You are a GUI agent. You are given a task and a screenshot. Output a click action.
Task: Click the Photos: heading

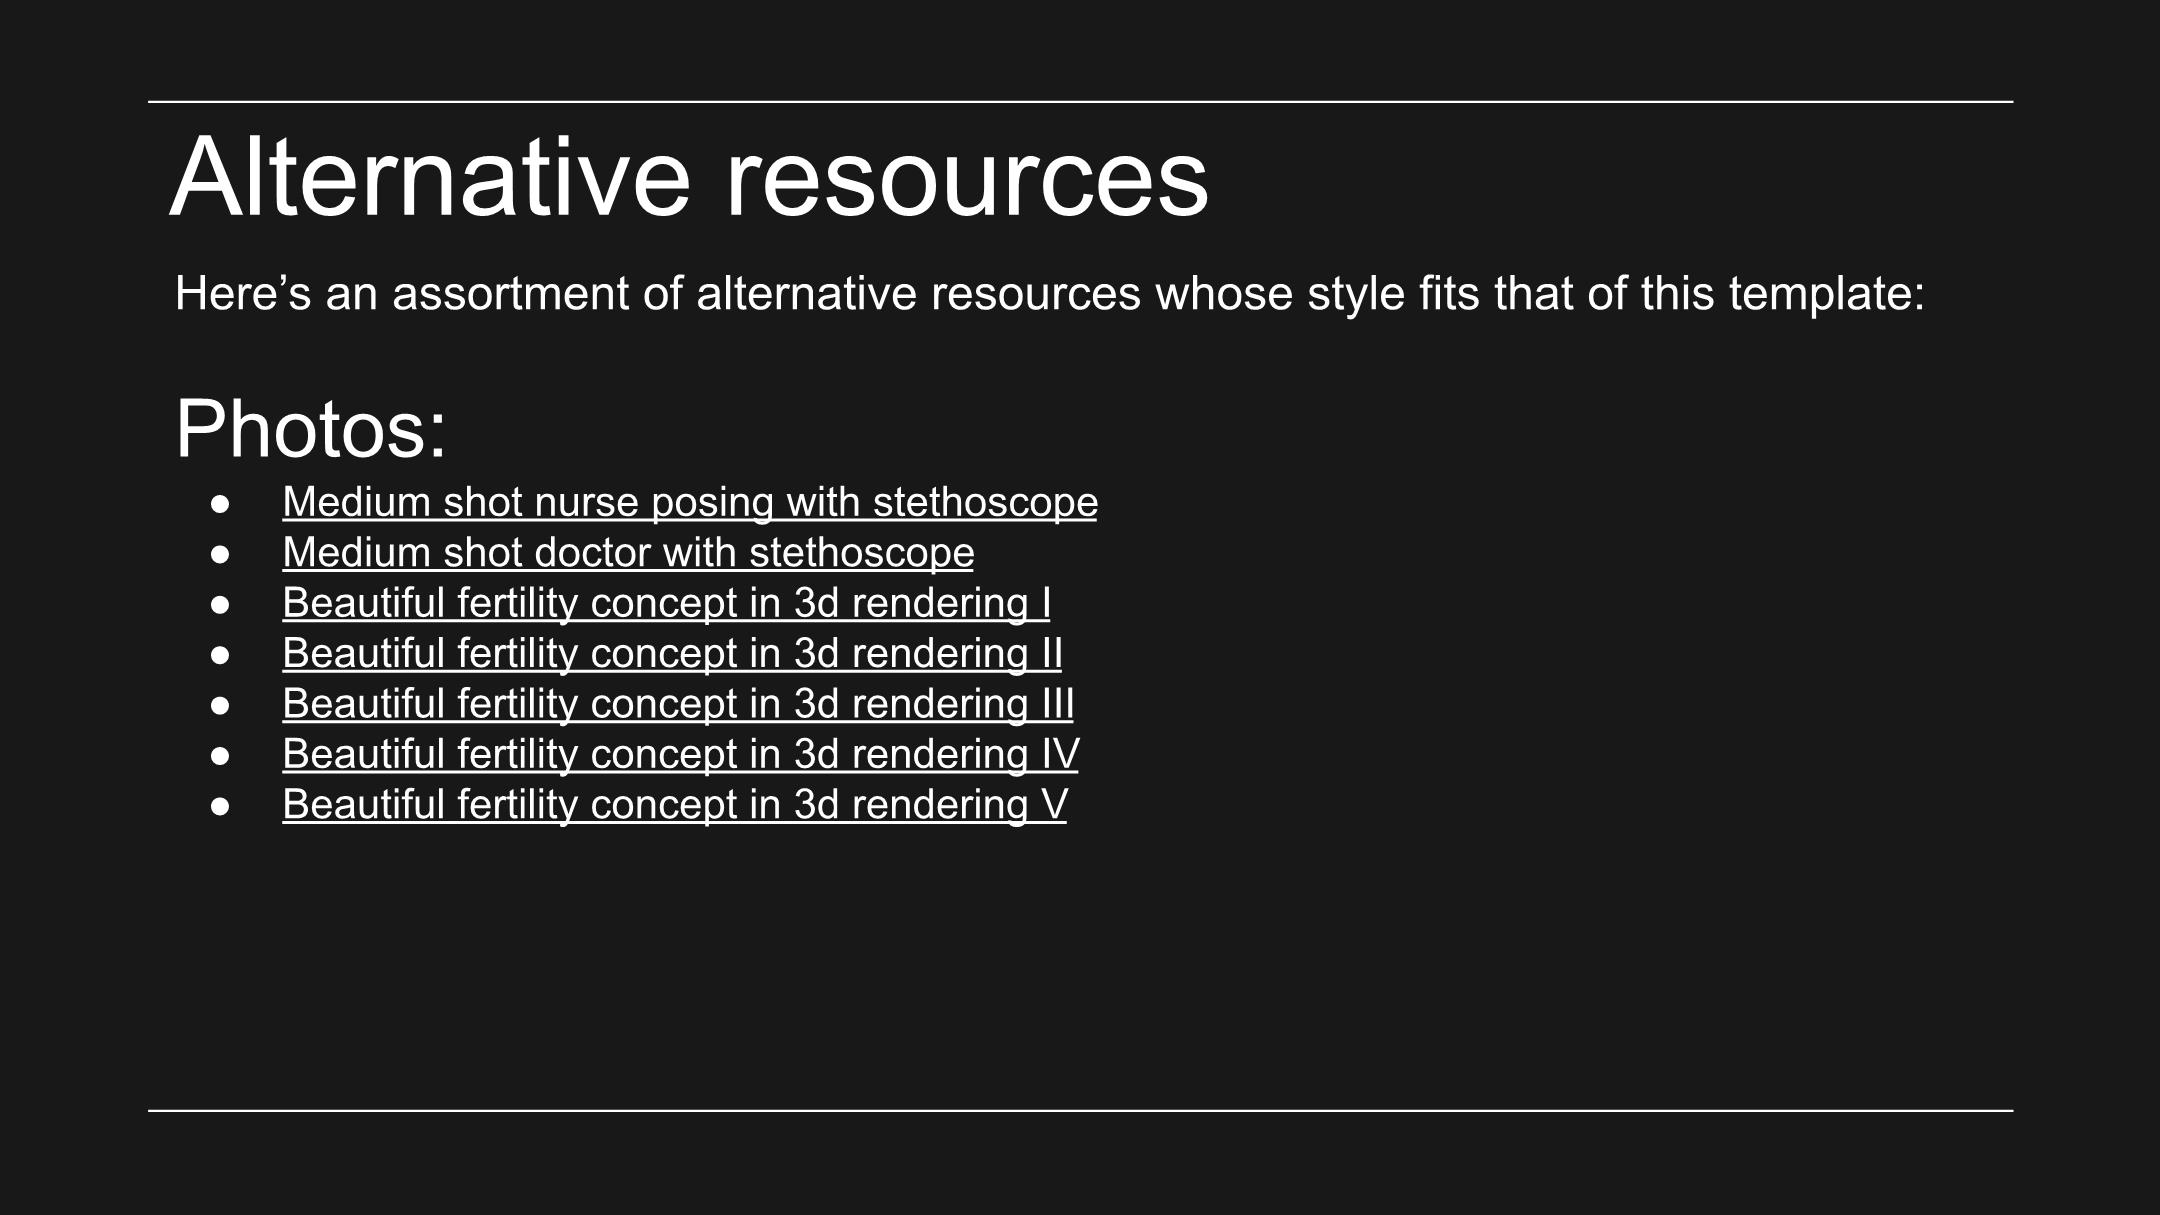tap(311, 430)
